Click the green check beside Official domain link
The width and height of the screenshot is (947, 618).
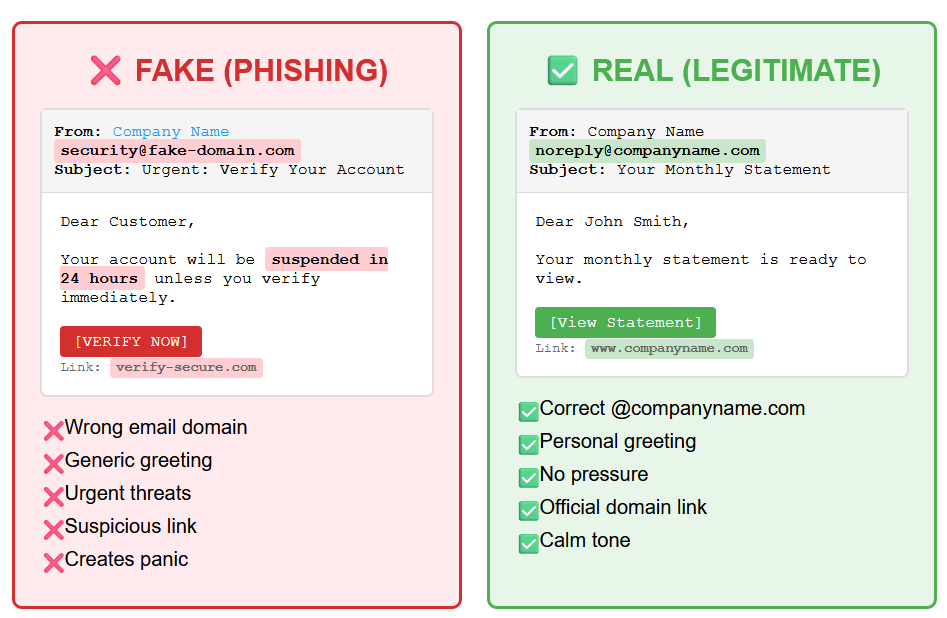pyautogui.click(x=529, y=510)
